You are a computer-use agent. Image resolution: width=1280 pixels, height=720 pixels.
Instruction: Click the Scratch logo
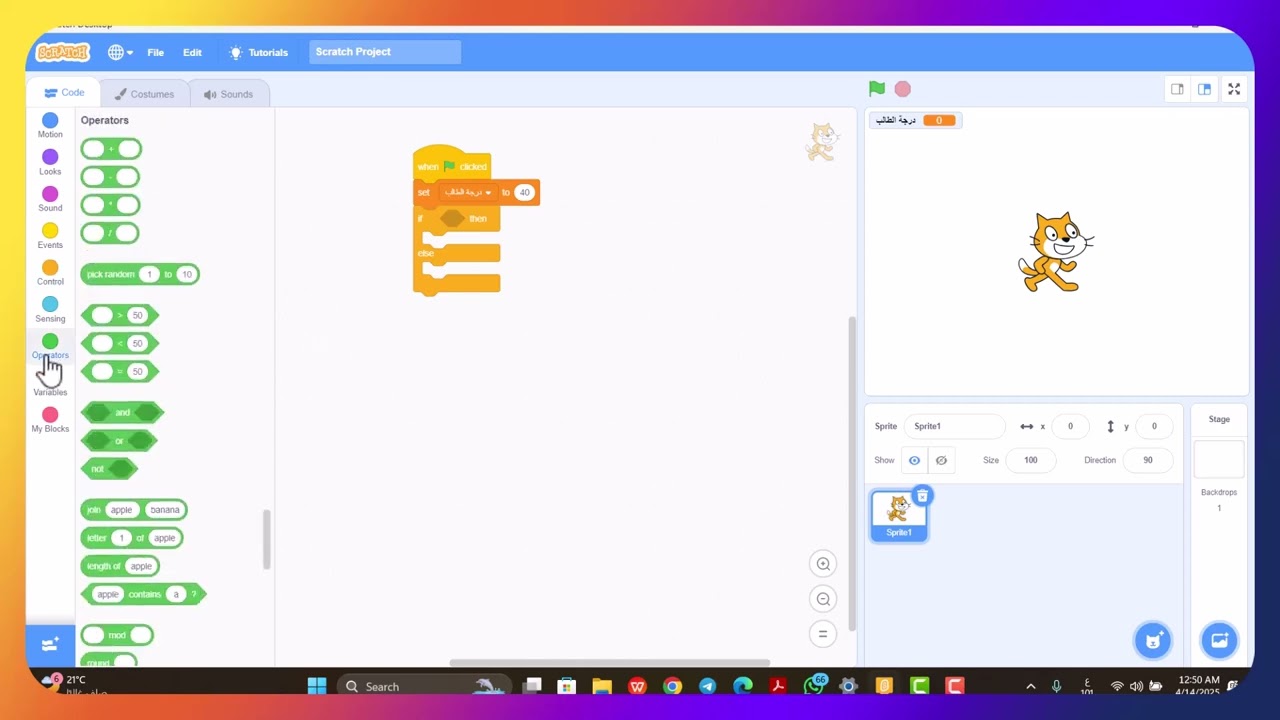[62, 52]
